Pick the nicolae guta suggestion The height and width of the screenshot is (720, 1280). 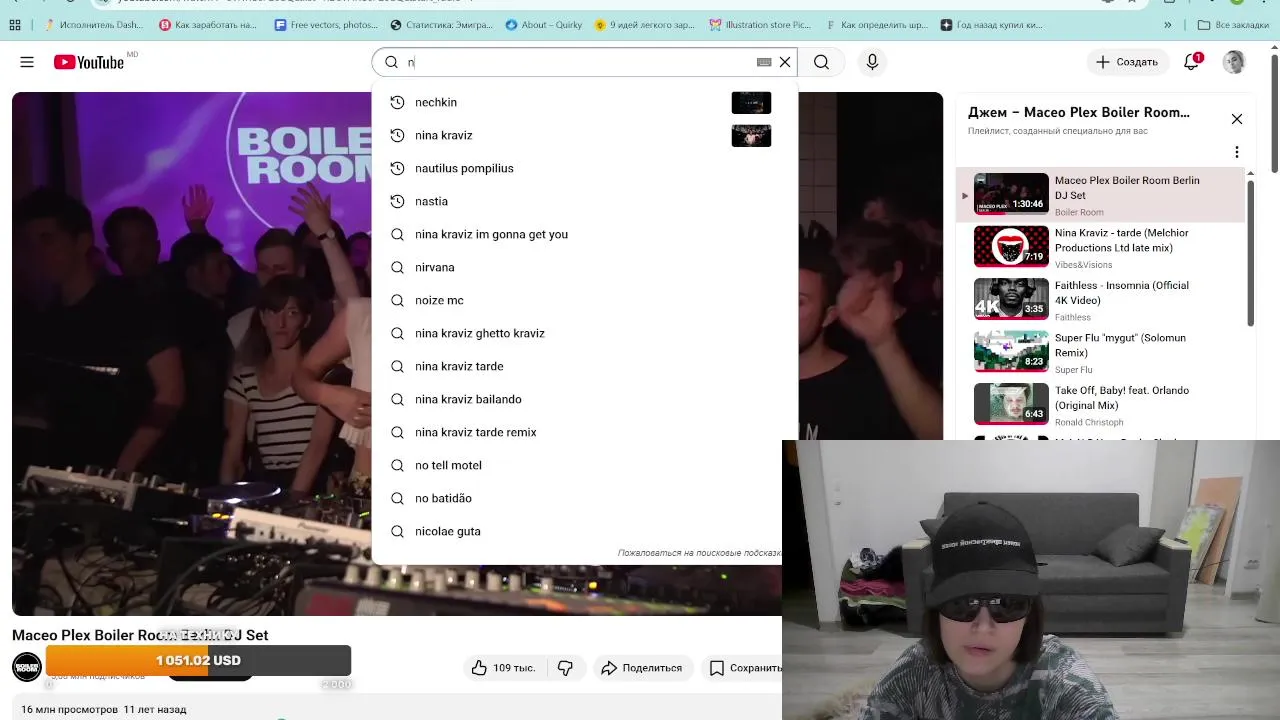(577, 531)
